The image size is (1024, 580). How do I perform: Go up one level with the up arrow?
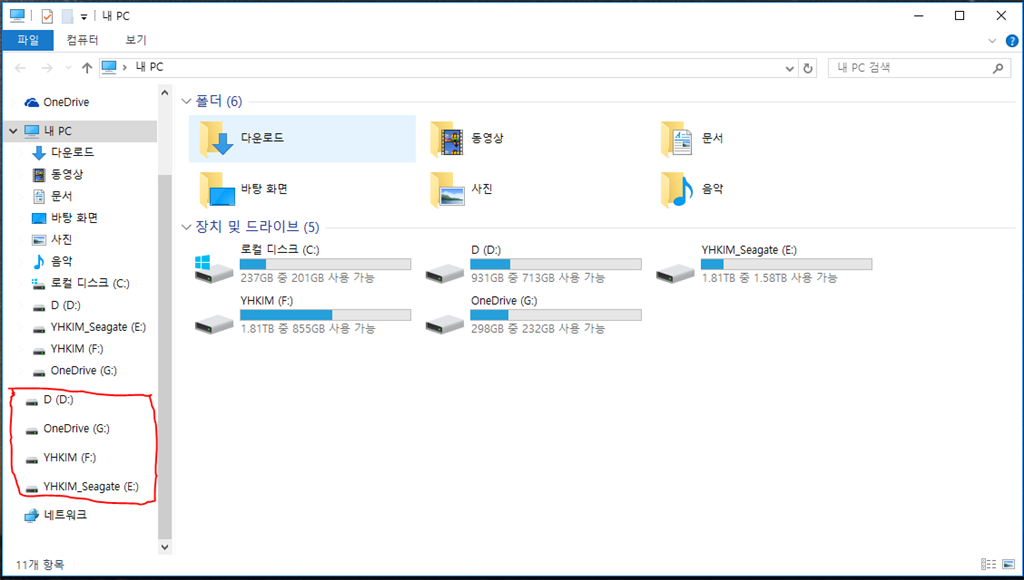87,68
